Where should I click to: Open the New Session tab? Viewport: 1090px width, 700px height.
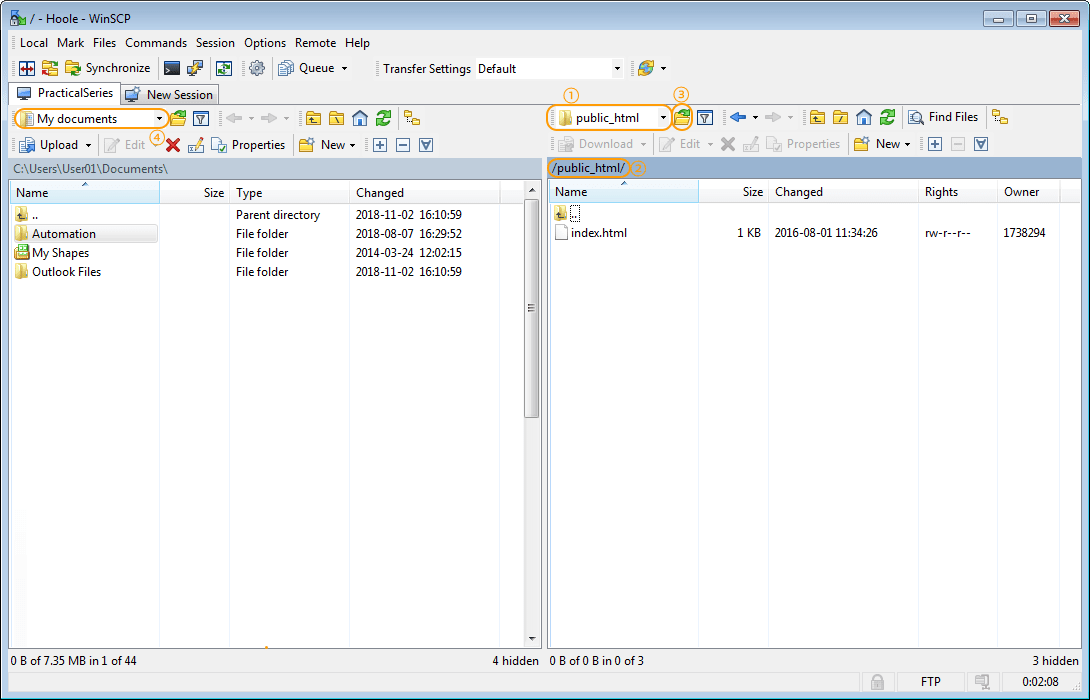point(170,95)
